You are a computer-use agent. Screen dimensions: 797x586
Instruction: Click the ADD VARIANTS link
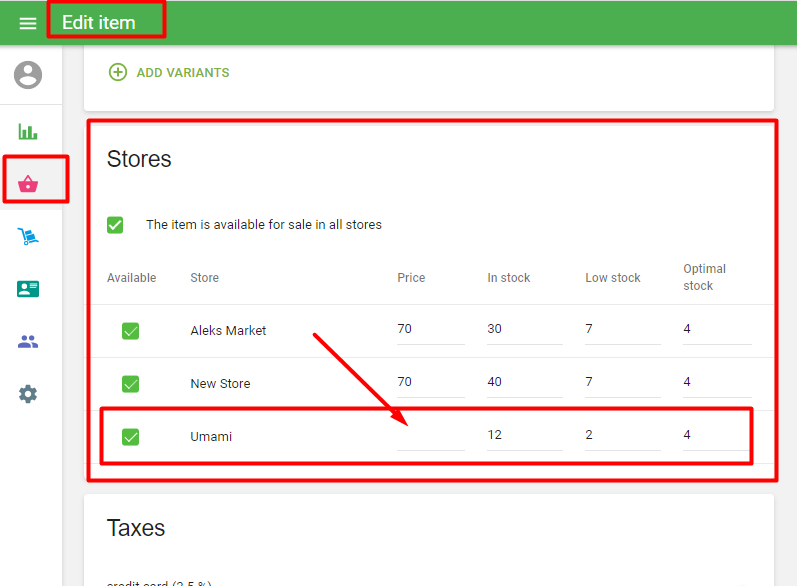[183, 72]
